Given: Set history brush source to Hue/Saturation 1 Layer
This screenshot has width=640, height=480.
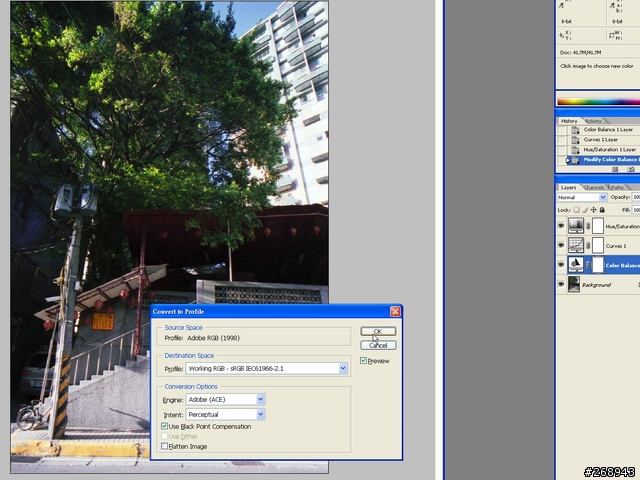Looking at the screenshot, I should pos(562,150).
